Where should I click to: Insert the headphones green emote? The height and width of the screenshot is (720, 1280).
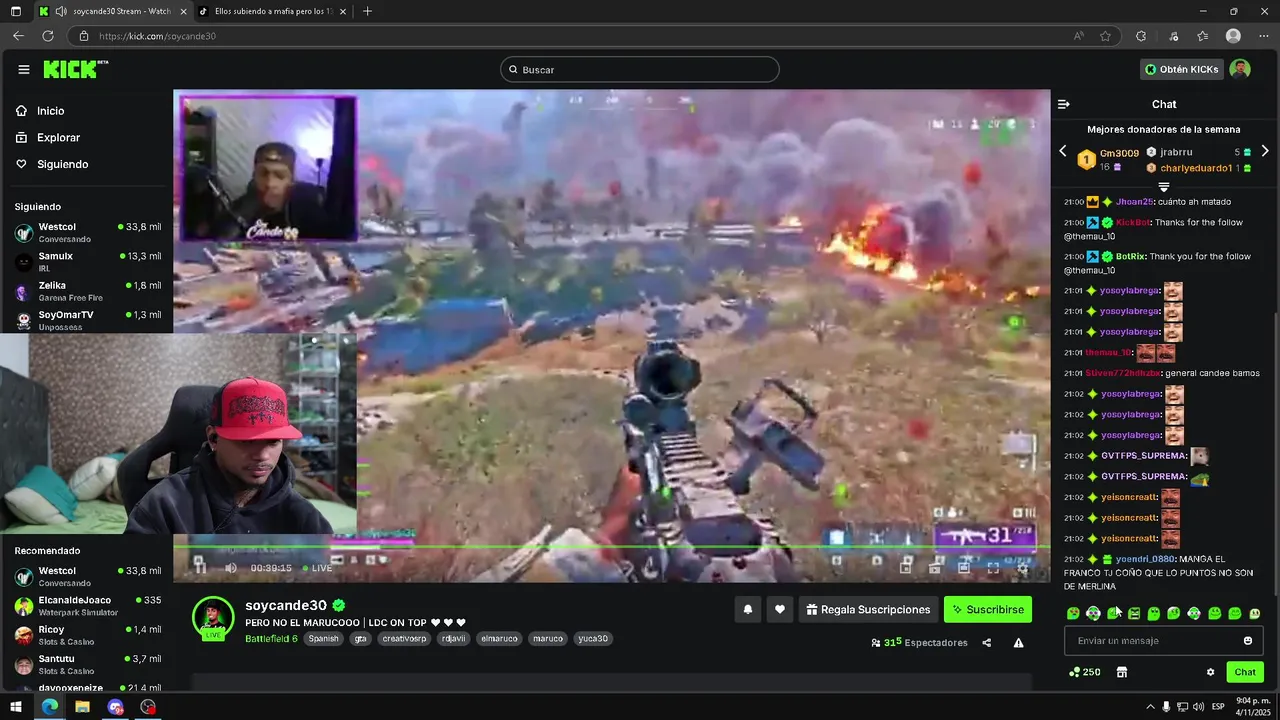(x=1093, y=613)
